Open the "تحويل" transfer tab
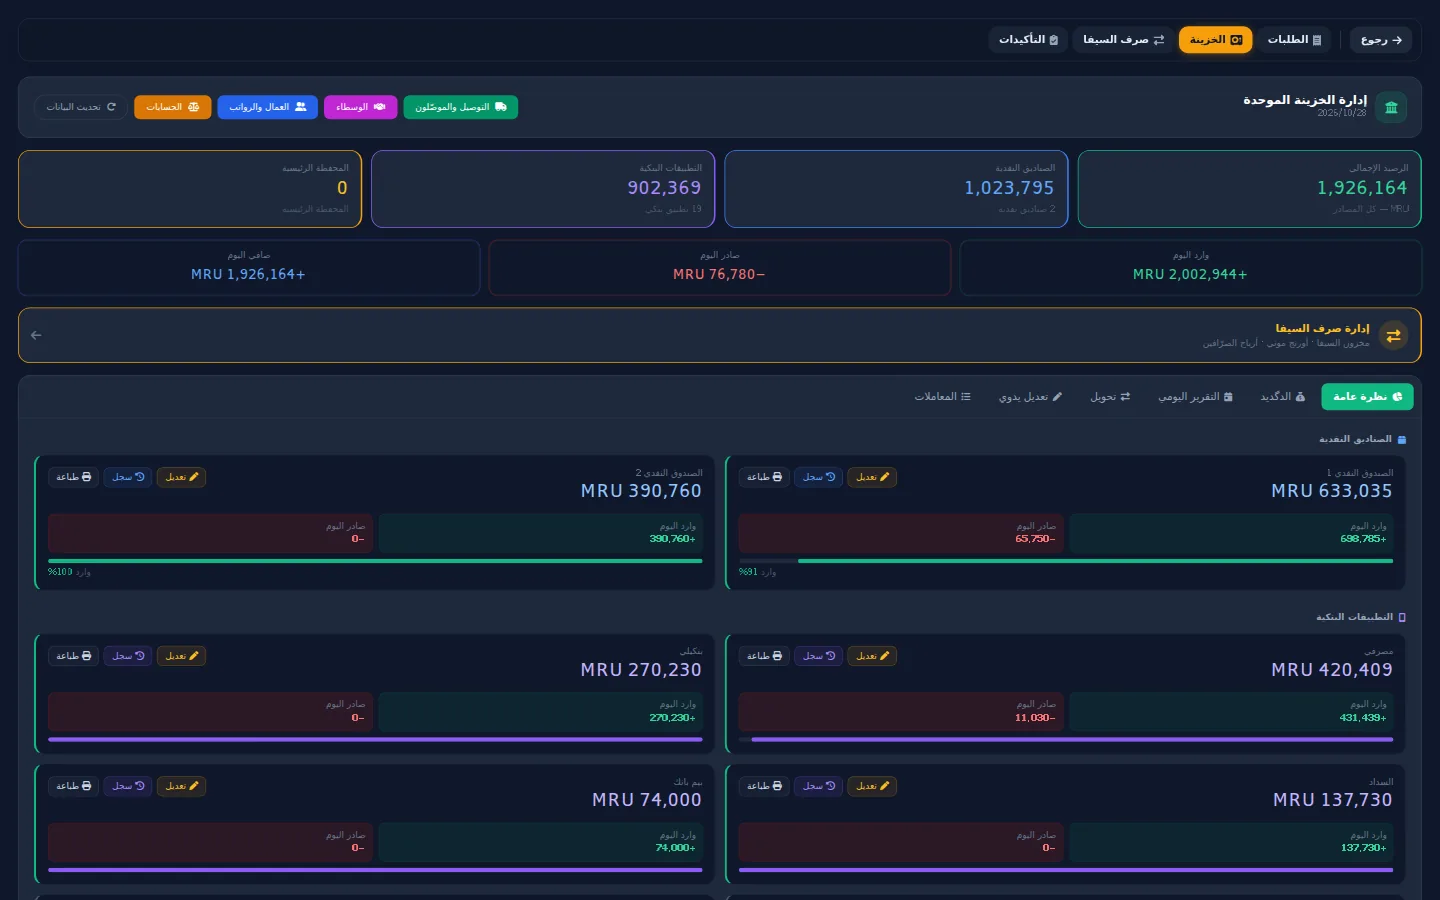Screen dimensions: 1440x900 coord(1110,397)
